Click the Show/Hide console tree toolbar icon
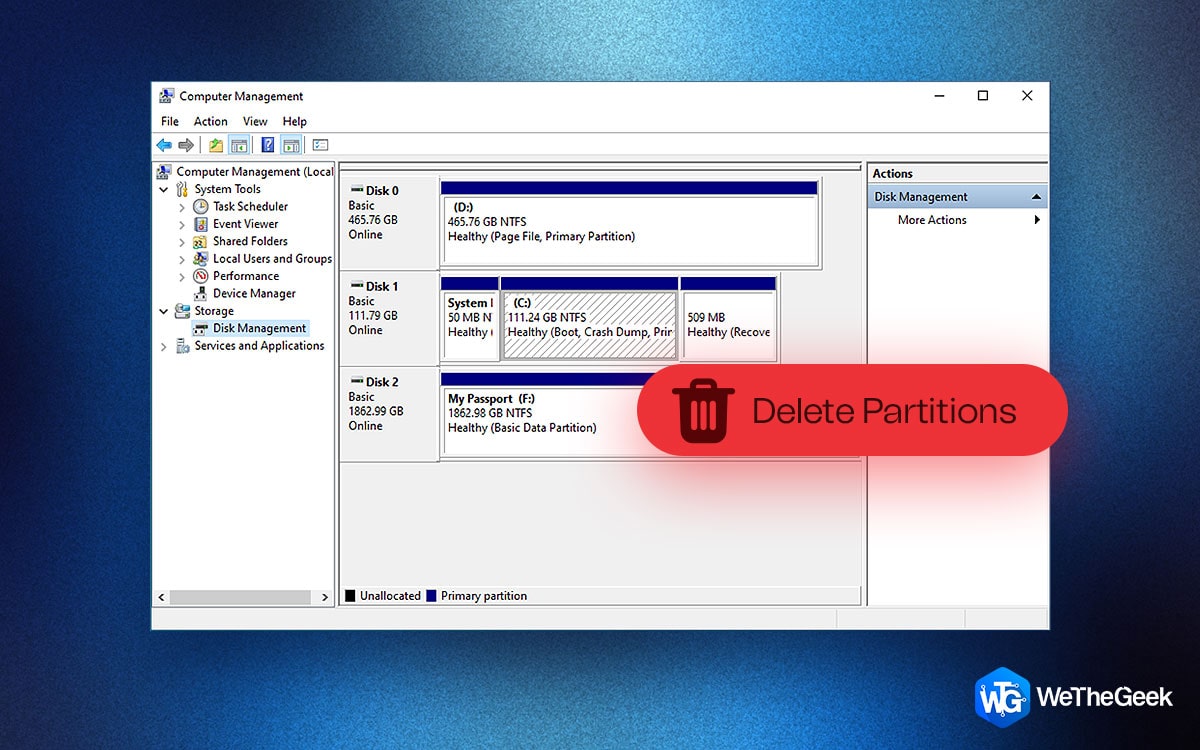This screenshot has height=750, width=1200. [x=240, y=144]
